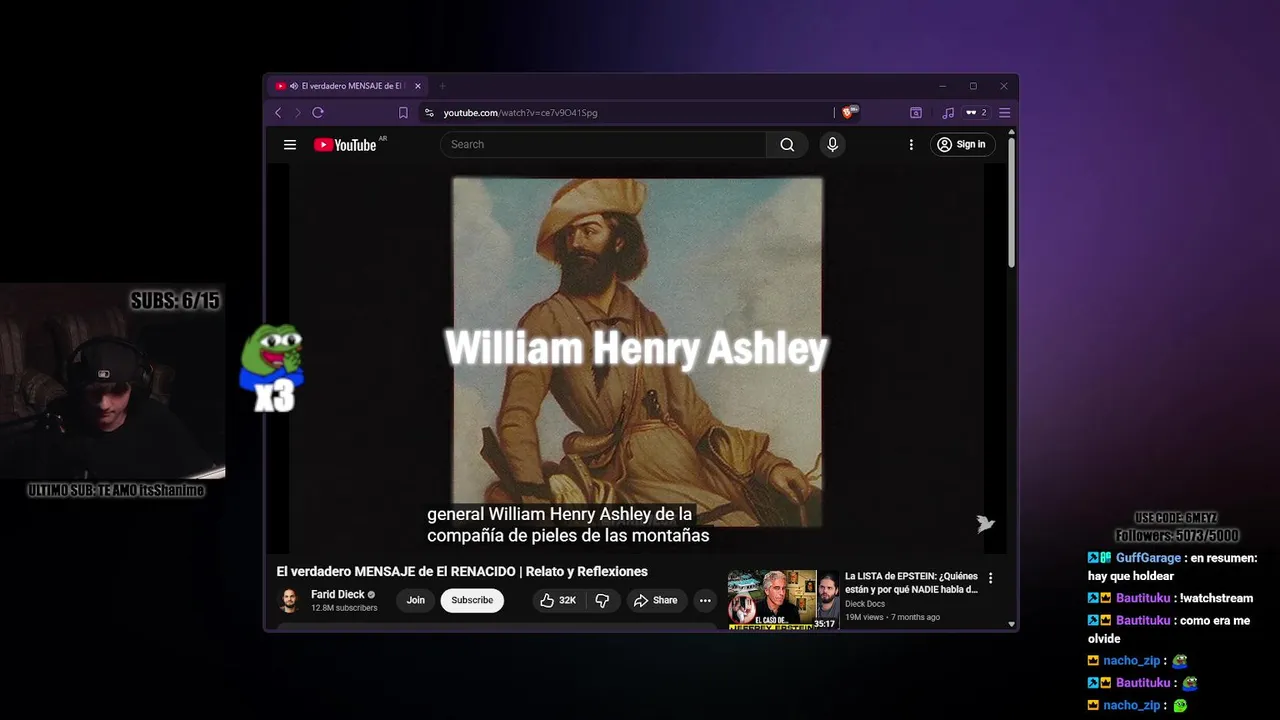Close the El verdadero MENSAJE tab
1280x720 pixels.
(x=418, y=86)
